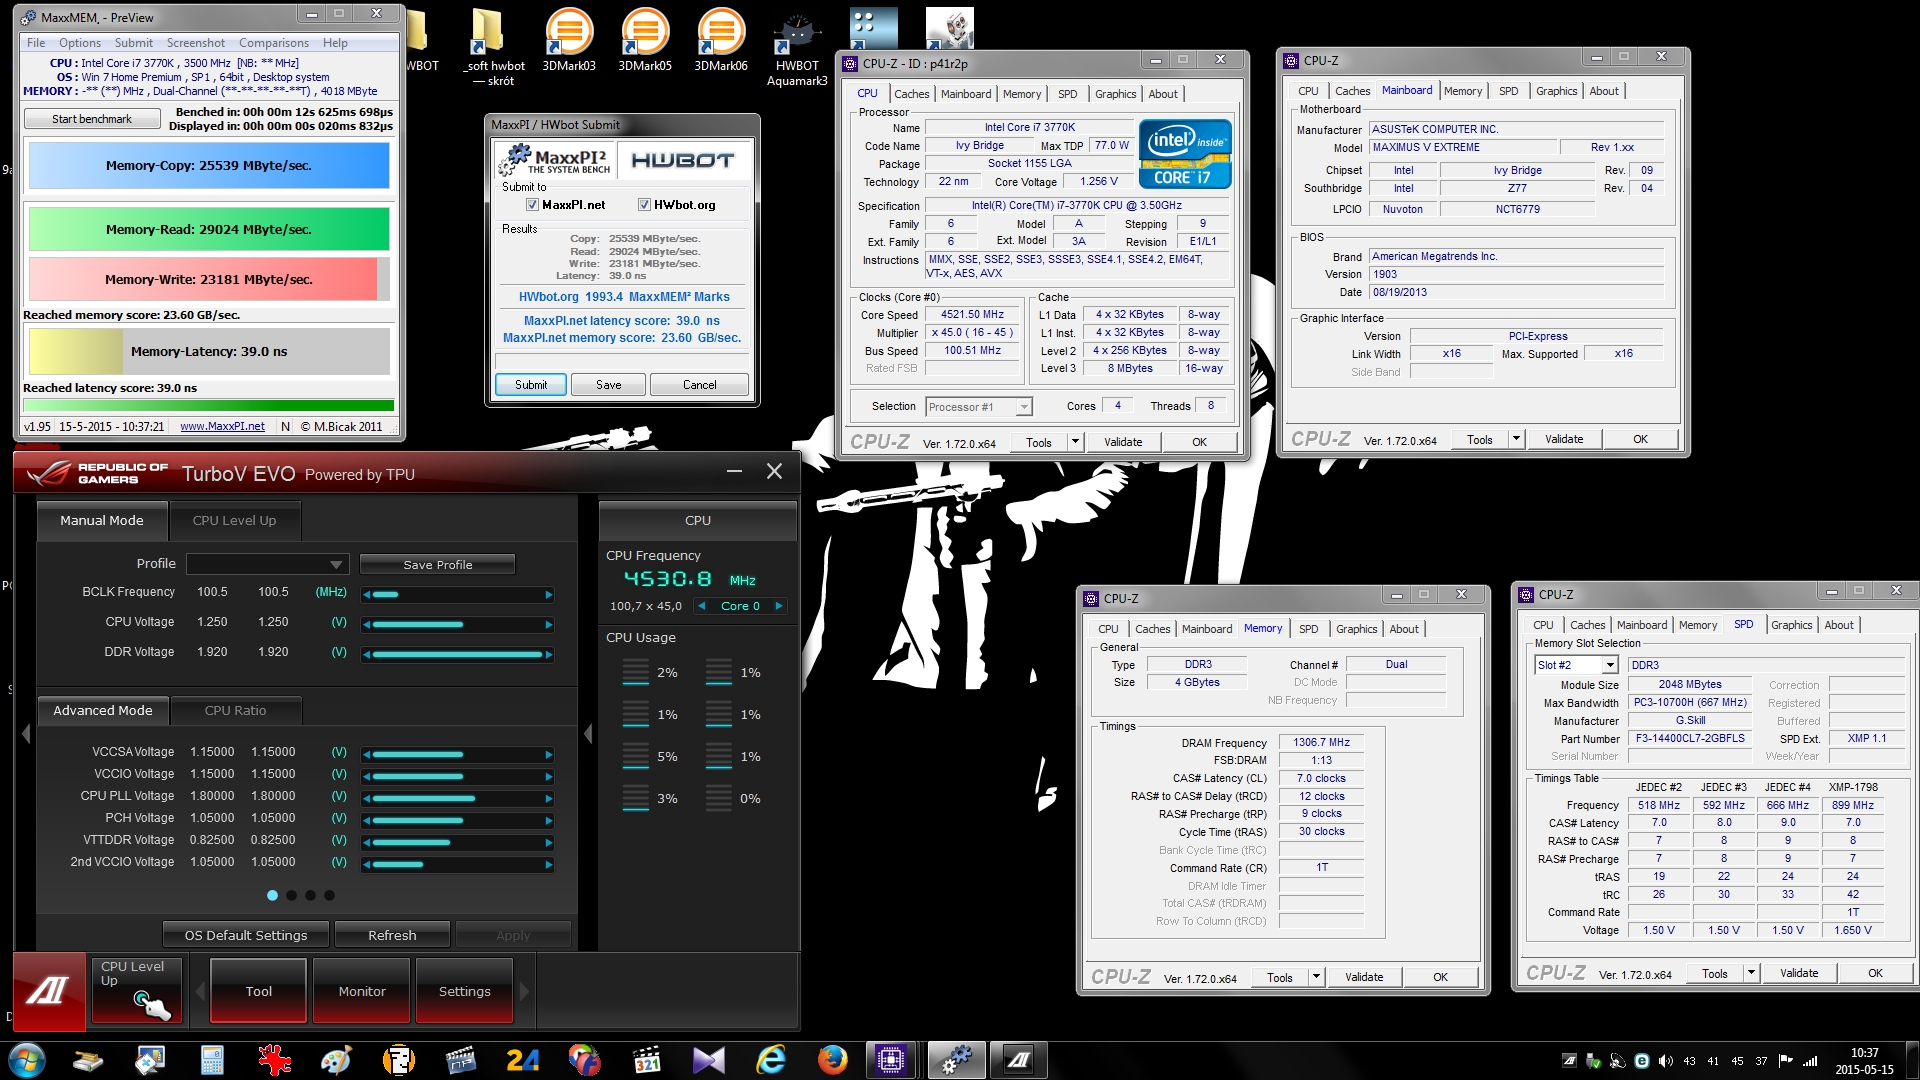Select the fourth page dot in TurboV
This screenshot has width=1920, height=1080.
(329, 895)
